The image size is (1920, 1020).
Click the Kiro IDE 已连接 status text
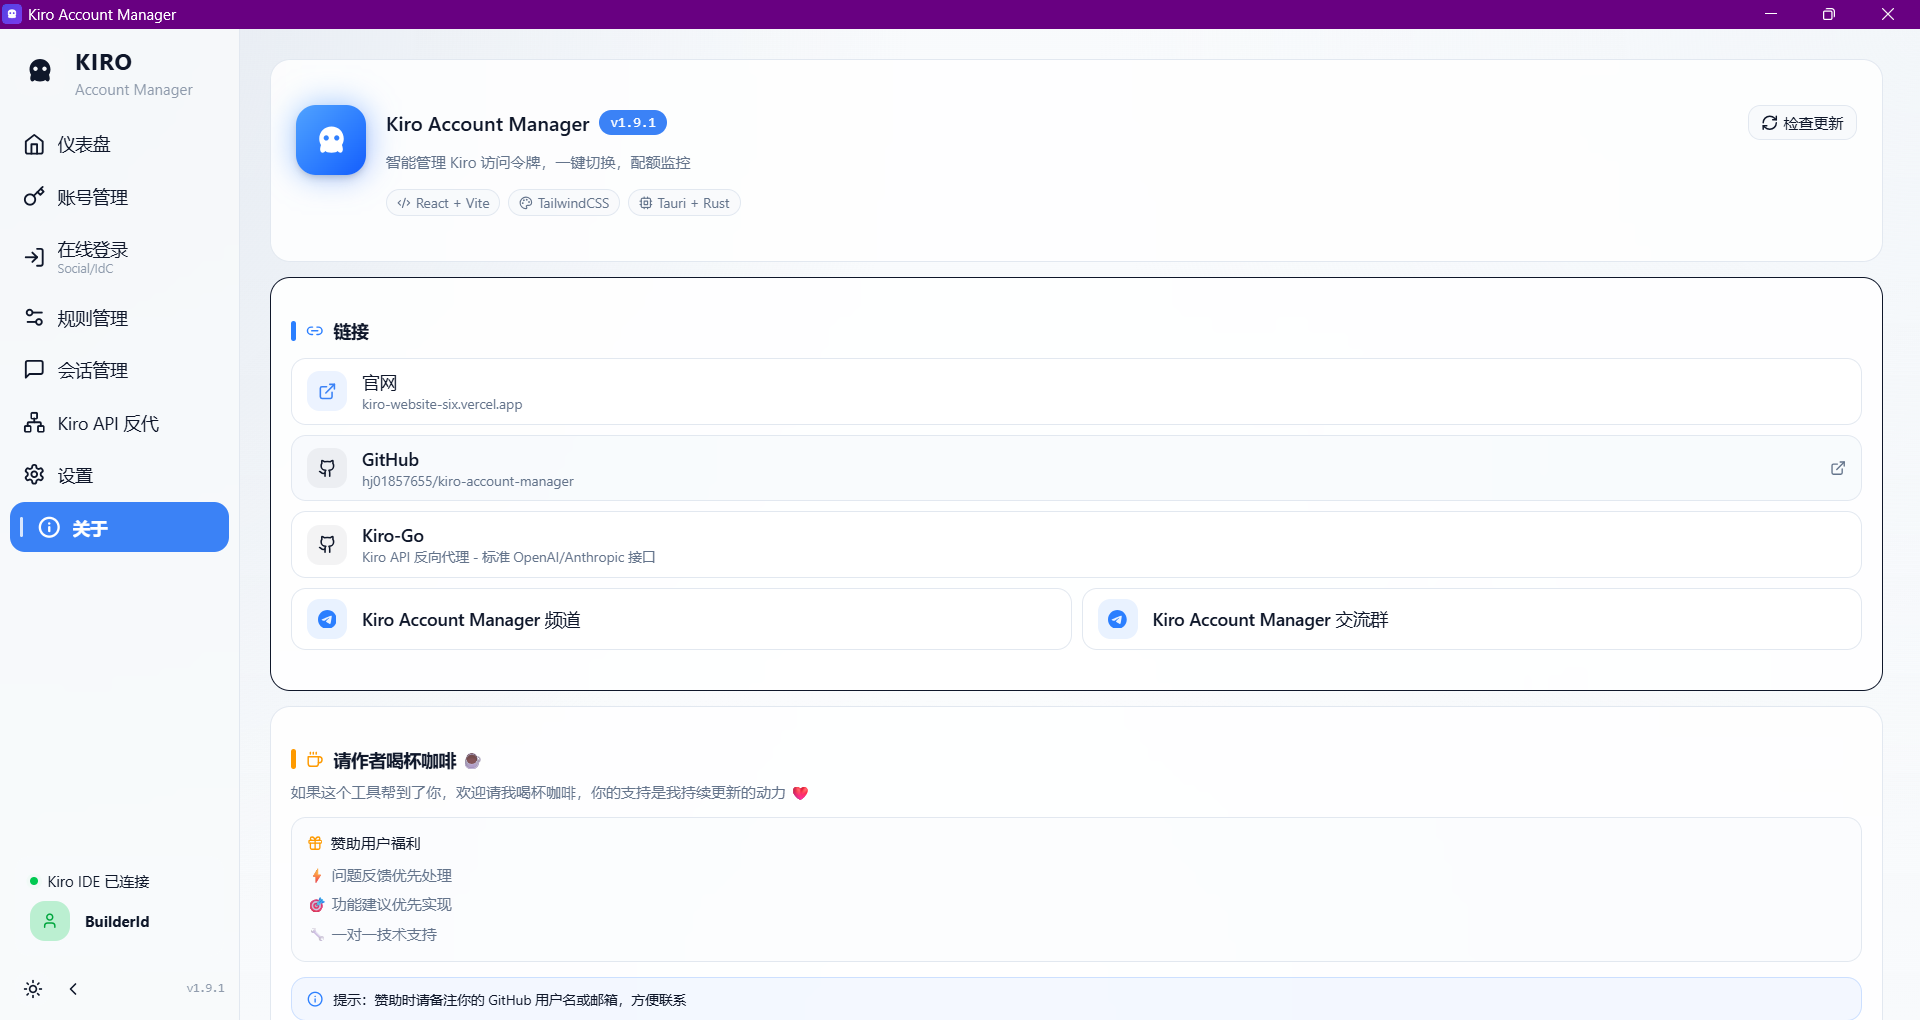(x=98, y=882)
